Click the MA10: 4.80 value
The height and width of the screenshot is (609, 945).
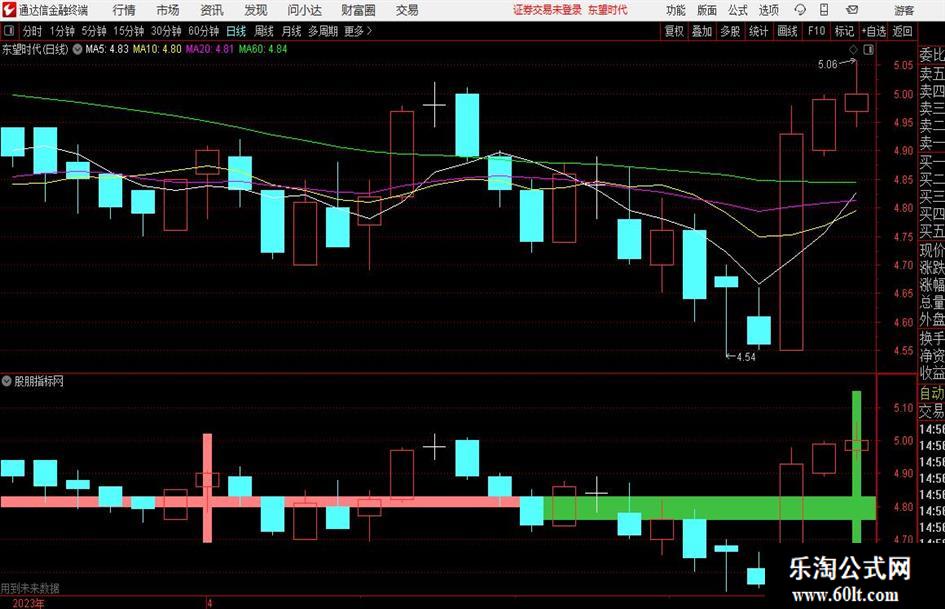157,49
